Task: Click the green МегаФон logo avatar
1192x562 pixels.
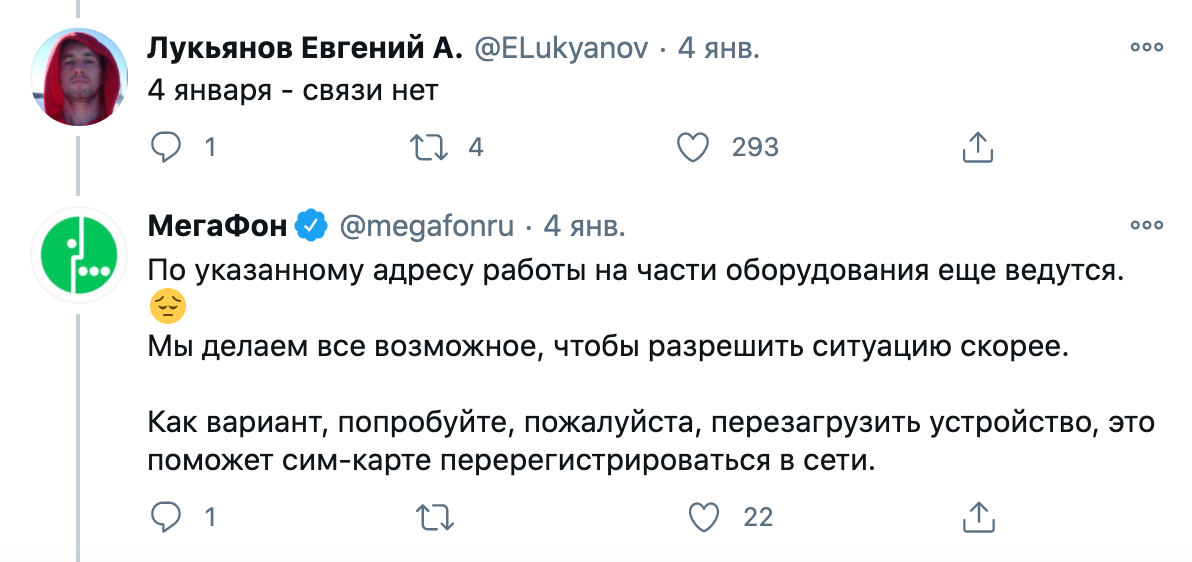Action: tap(78, 260)
